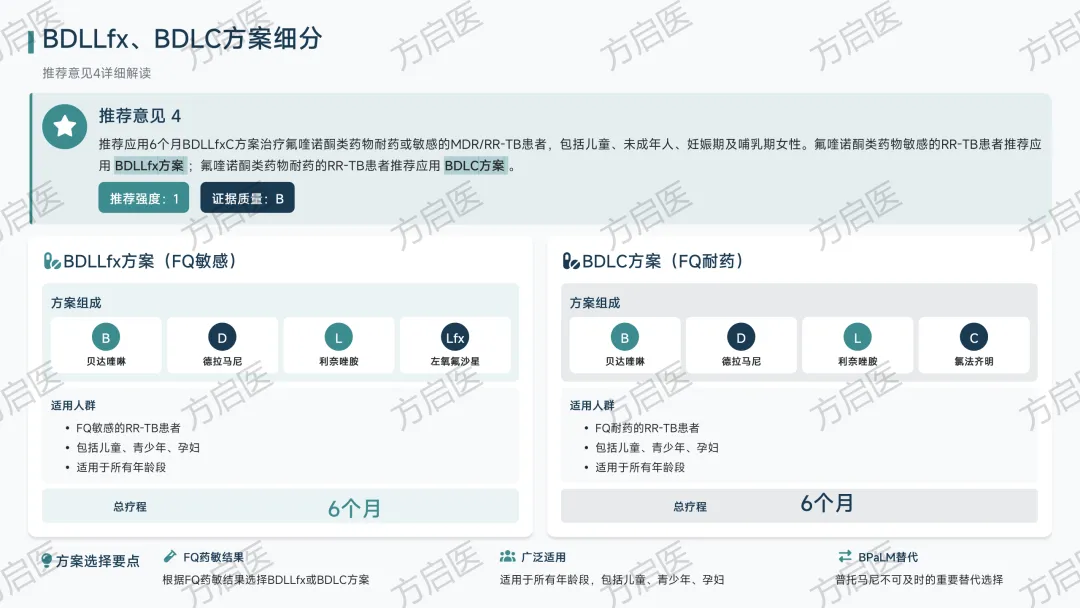
Task: Click the B circle above 贝达喹啉 in BDLLfx card
Action: (x=106, y=337)
